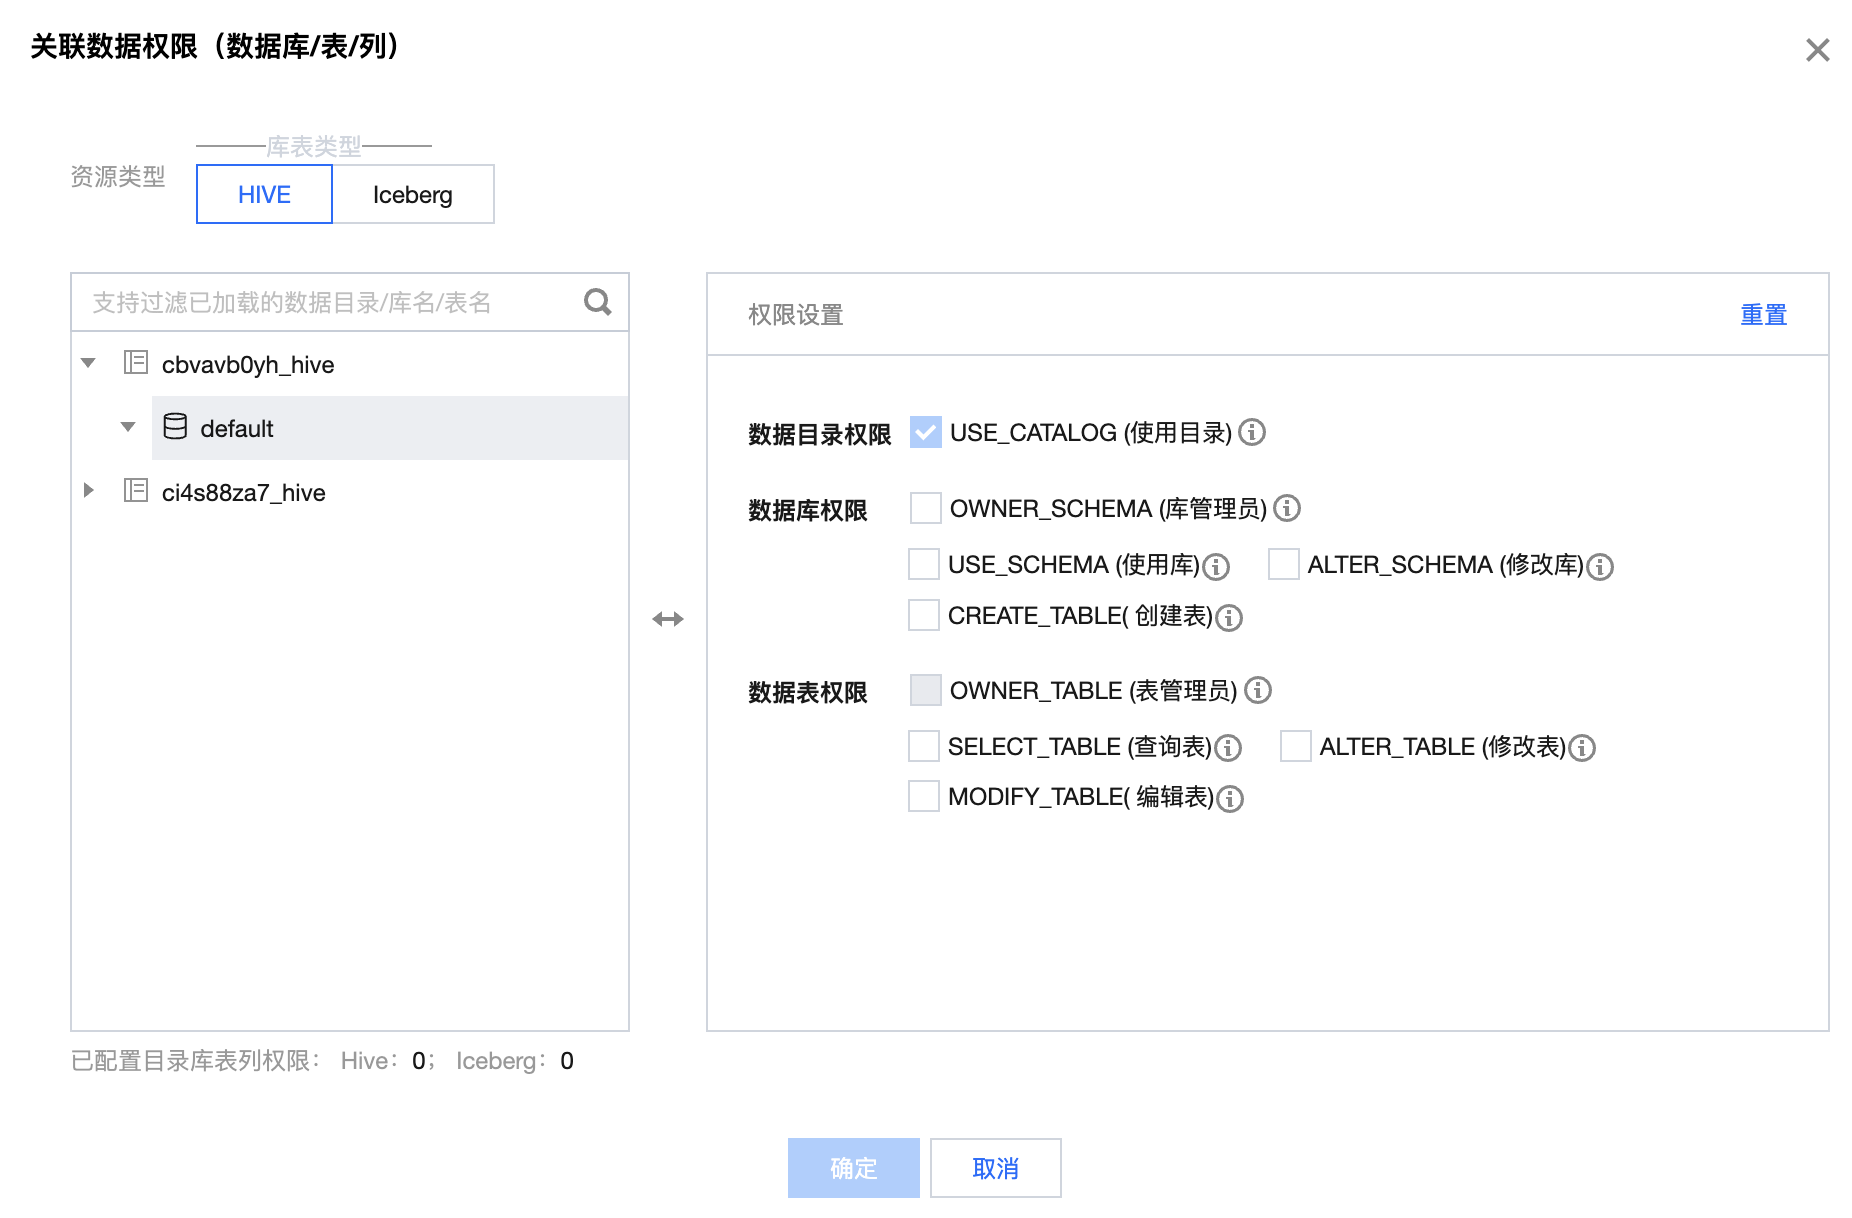The image size is (1852, 1218).
Task: Check the OWNER_SCHEMA permission box
Action: point(926,508)
